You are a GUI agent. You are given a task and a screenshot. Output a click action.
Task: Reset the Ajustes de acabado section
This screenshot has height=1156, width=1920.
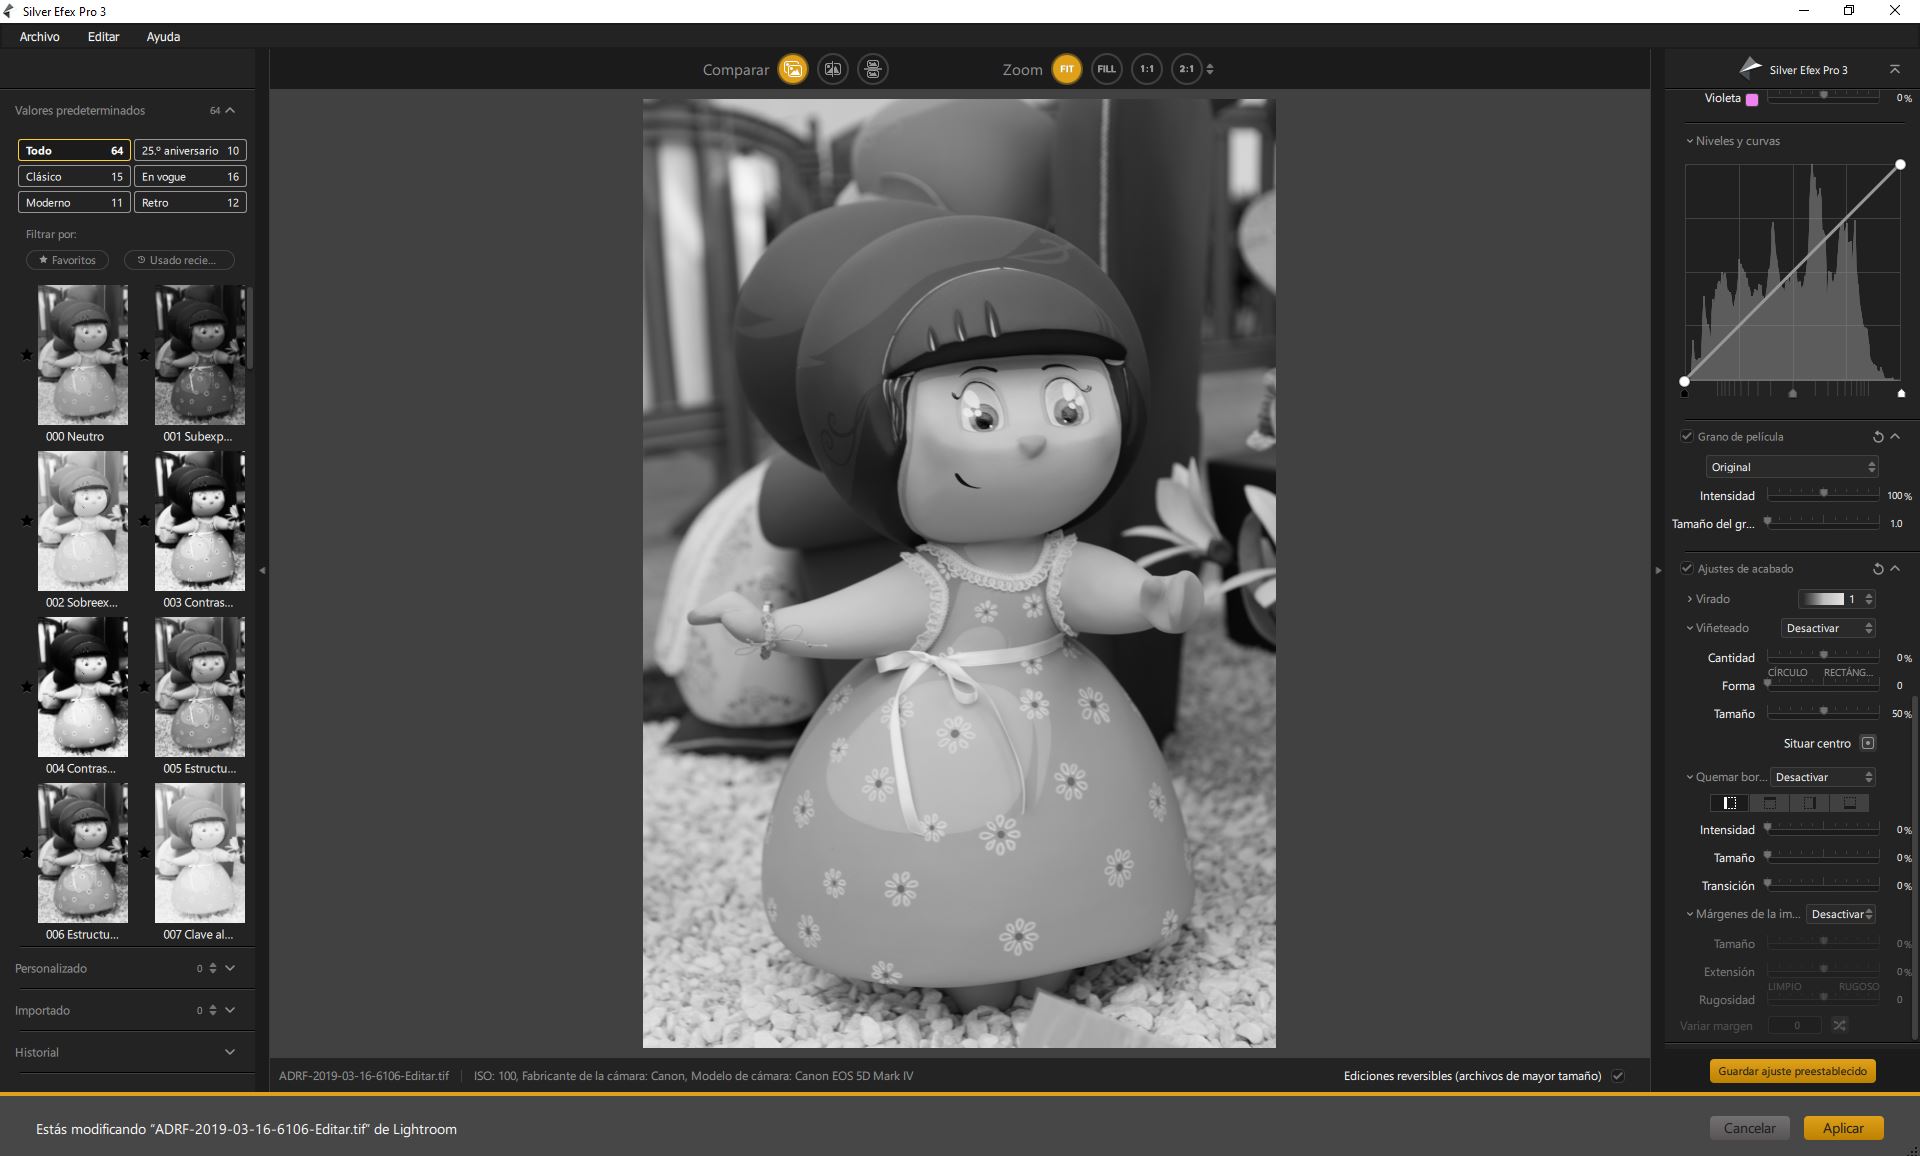[x=1878, y=569]
